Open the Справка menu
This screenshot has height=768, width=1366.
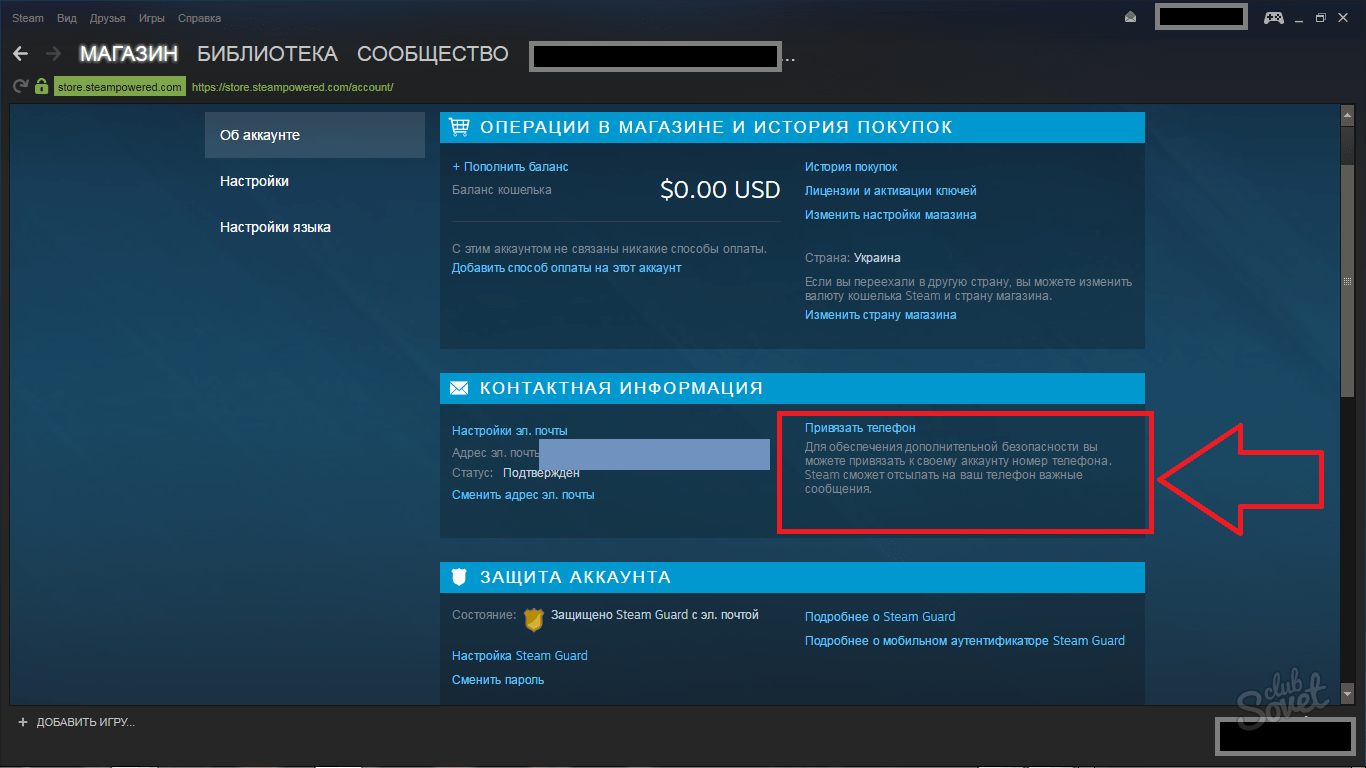tap(199, 18)
